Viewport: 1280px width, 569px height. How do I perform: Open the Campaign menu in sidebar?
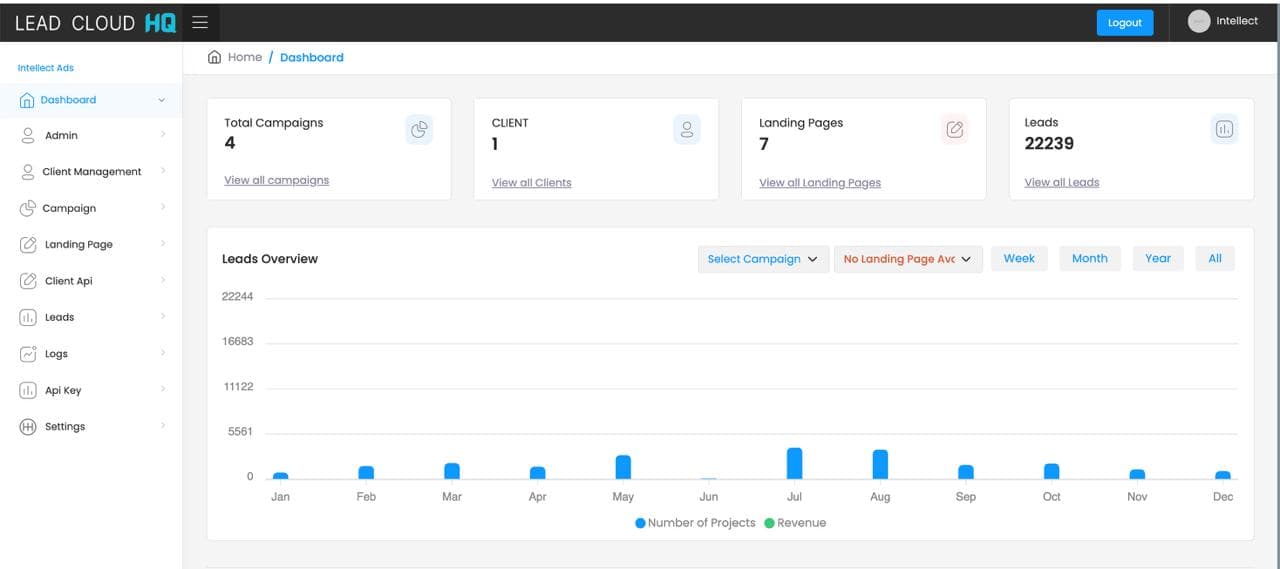click(69, 208)
